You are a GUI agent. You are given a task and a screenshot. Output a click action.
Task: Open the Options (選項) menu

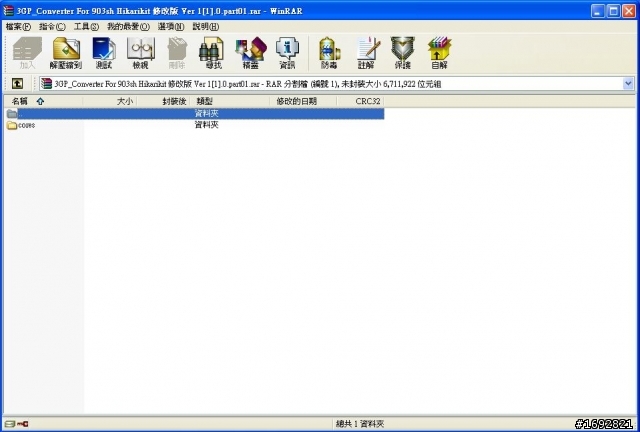point(171,27)
